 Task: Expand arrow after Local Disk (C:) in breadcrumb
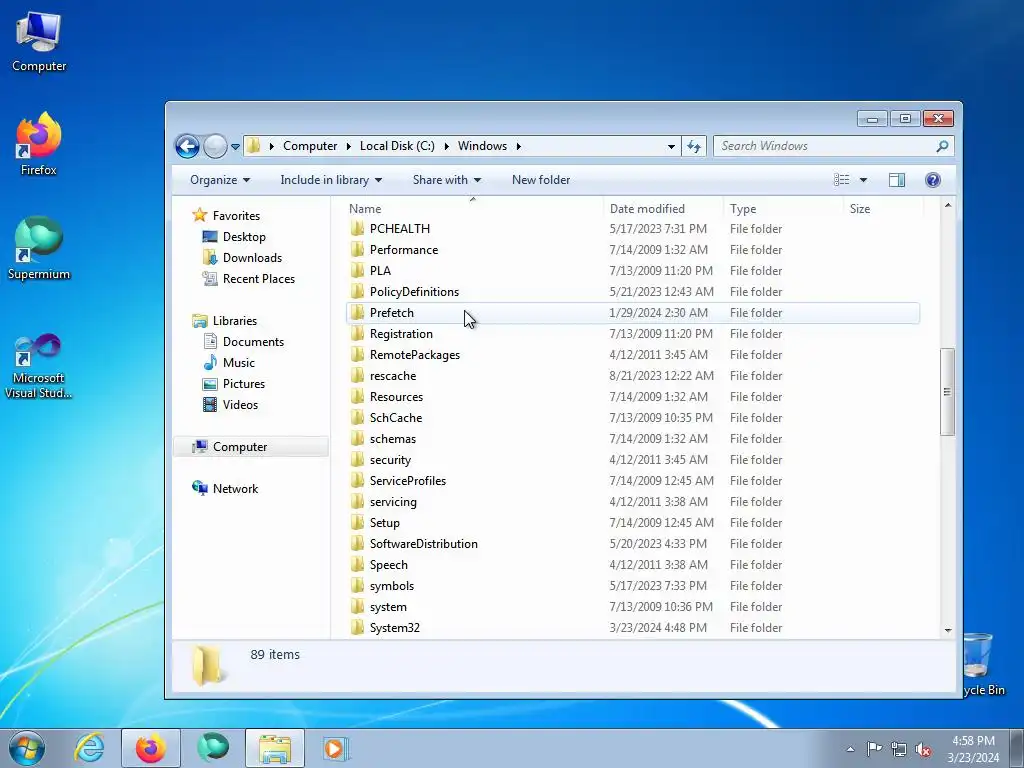[x=447, y=146]
